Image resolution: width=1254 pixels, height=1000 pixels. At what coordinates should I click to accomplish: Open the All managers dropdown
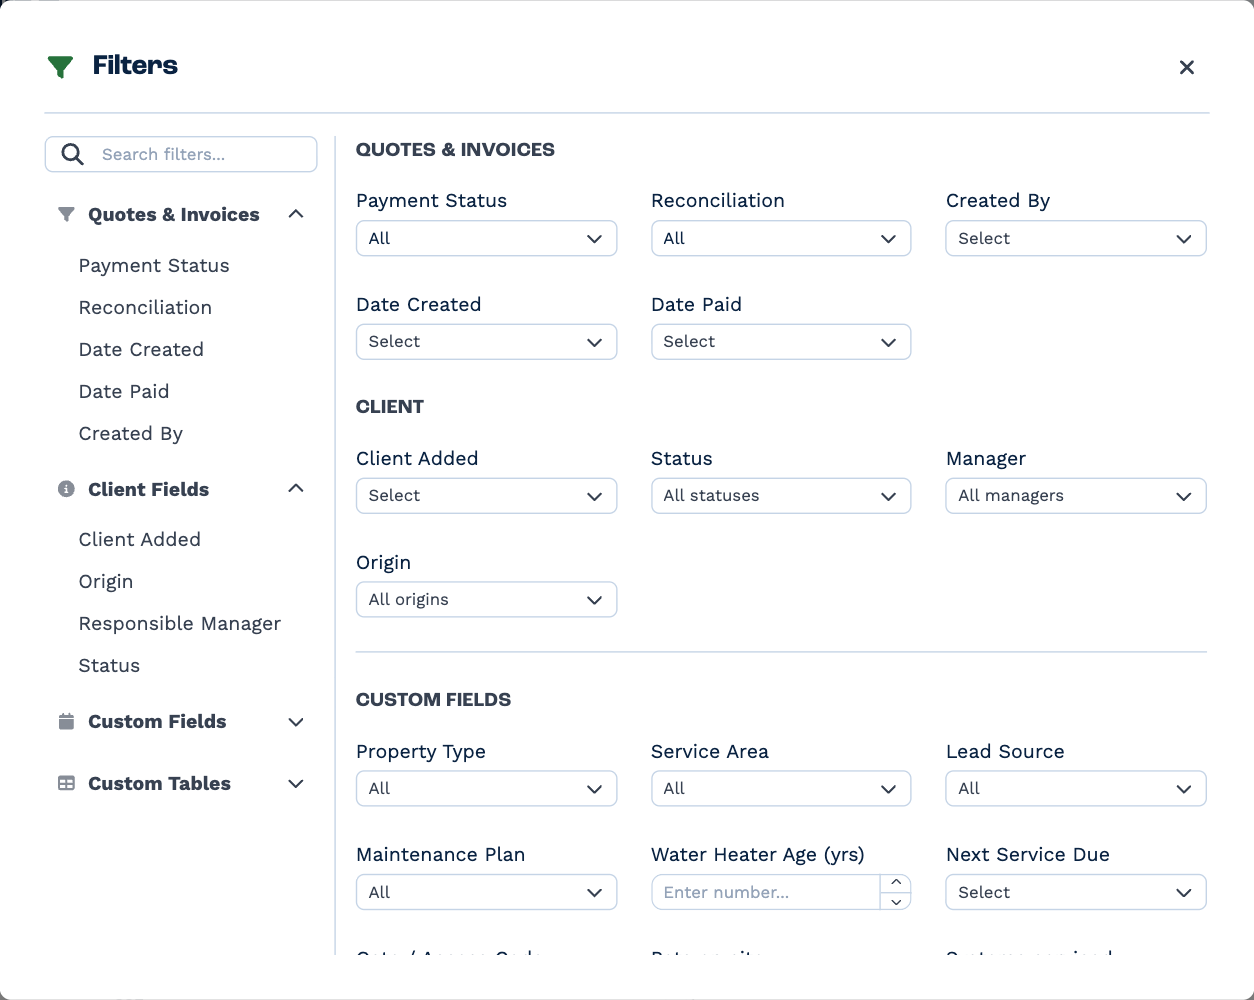click(1076, 496)
